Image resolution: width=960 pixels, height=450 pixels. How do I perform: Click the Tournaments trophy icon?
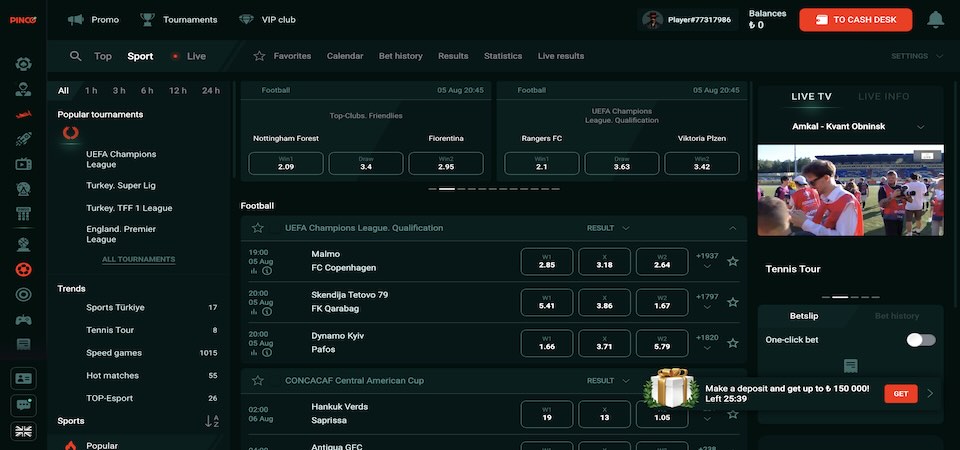147,20
